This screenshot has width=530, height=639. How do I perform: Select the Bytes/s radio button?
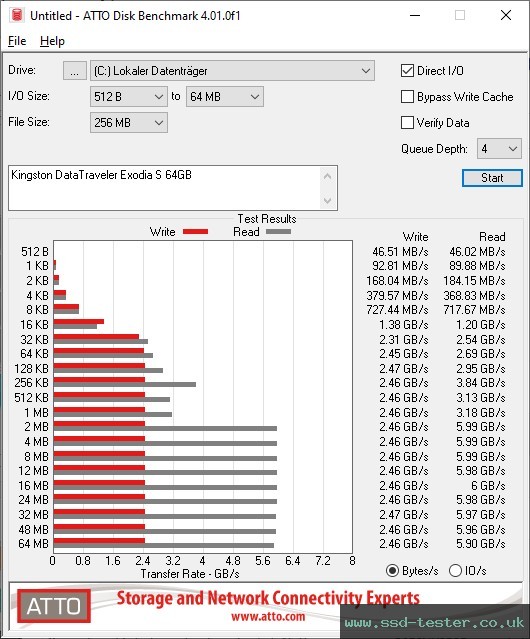point(392,571)
